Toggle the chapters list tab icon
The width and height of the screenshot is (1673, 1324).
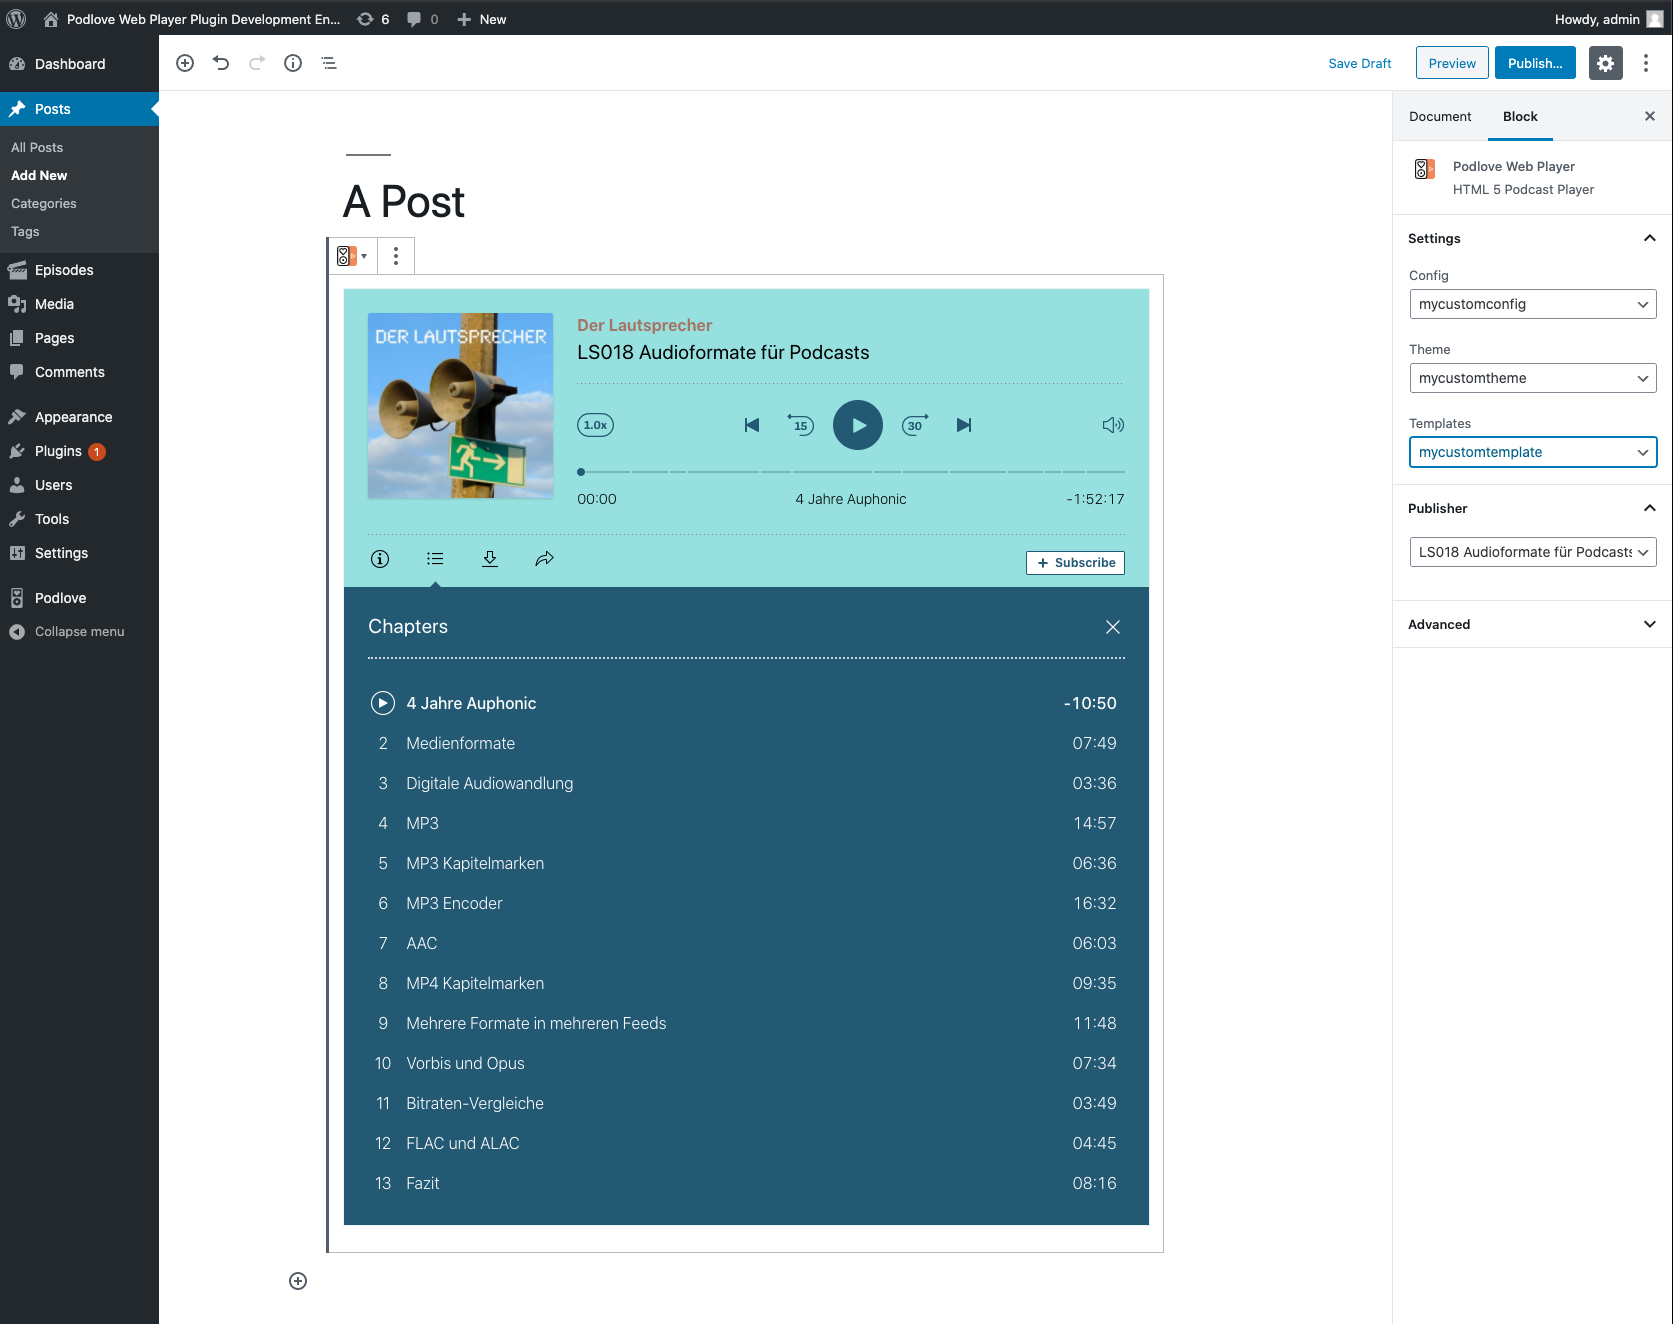435,559
